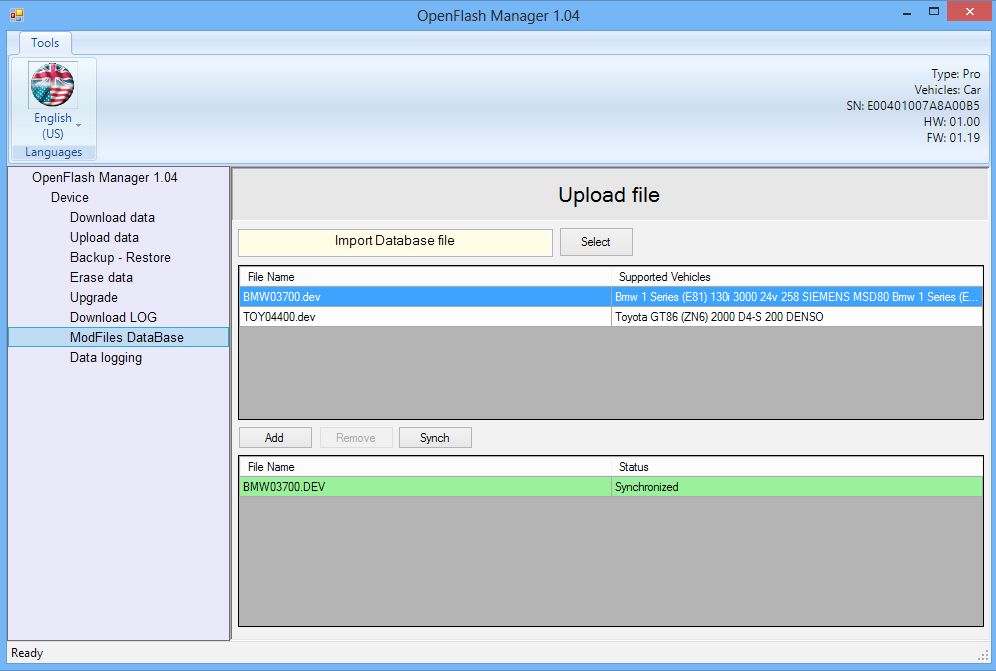Click the Status column header
Screen dimensions: 996x671
tap(797, 467)
